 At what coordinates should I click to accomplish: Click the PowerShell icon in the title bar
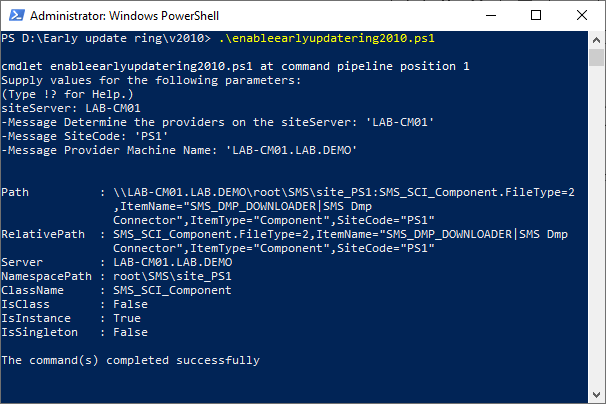click(13, 15)
